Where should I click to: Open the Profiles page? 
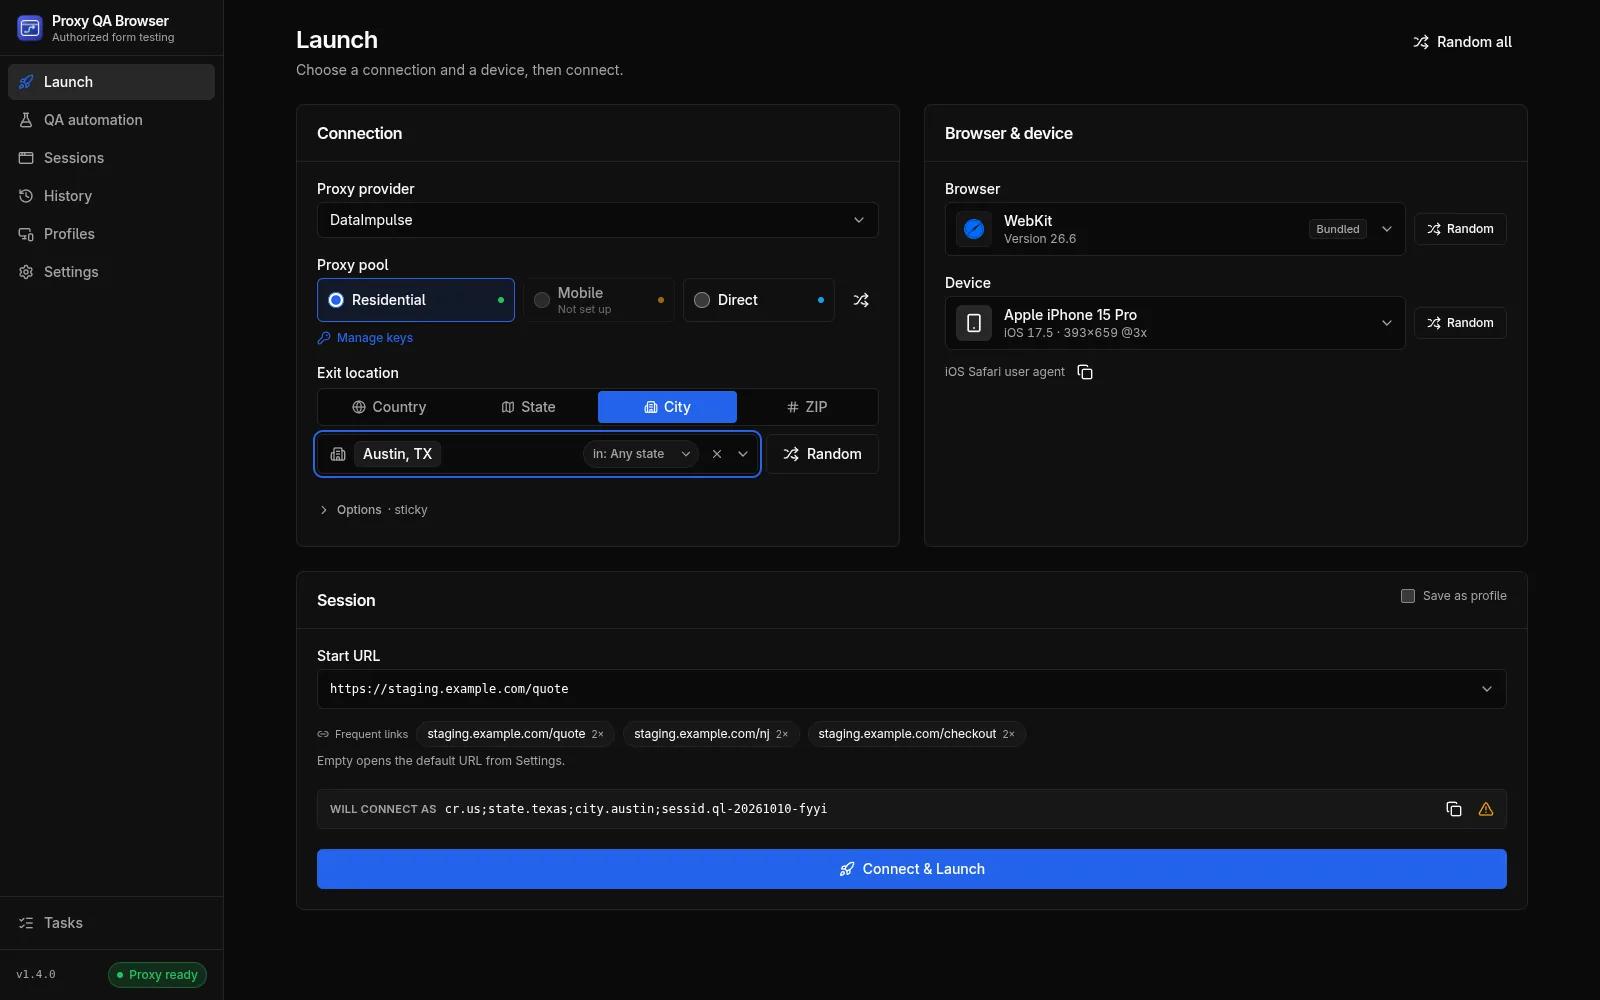pyautogui.click(x=111, y=234)
